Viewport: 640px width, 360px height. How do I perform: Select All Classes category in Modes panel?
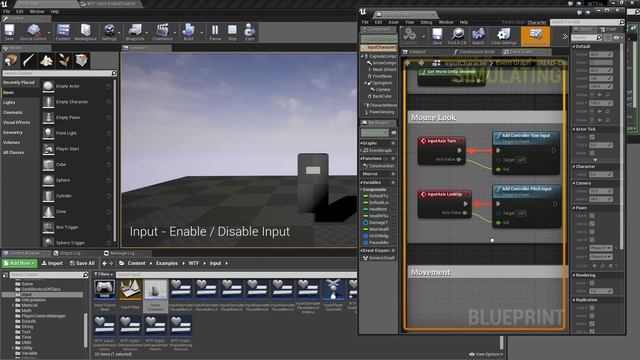click(14, 152)
